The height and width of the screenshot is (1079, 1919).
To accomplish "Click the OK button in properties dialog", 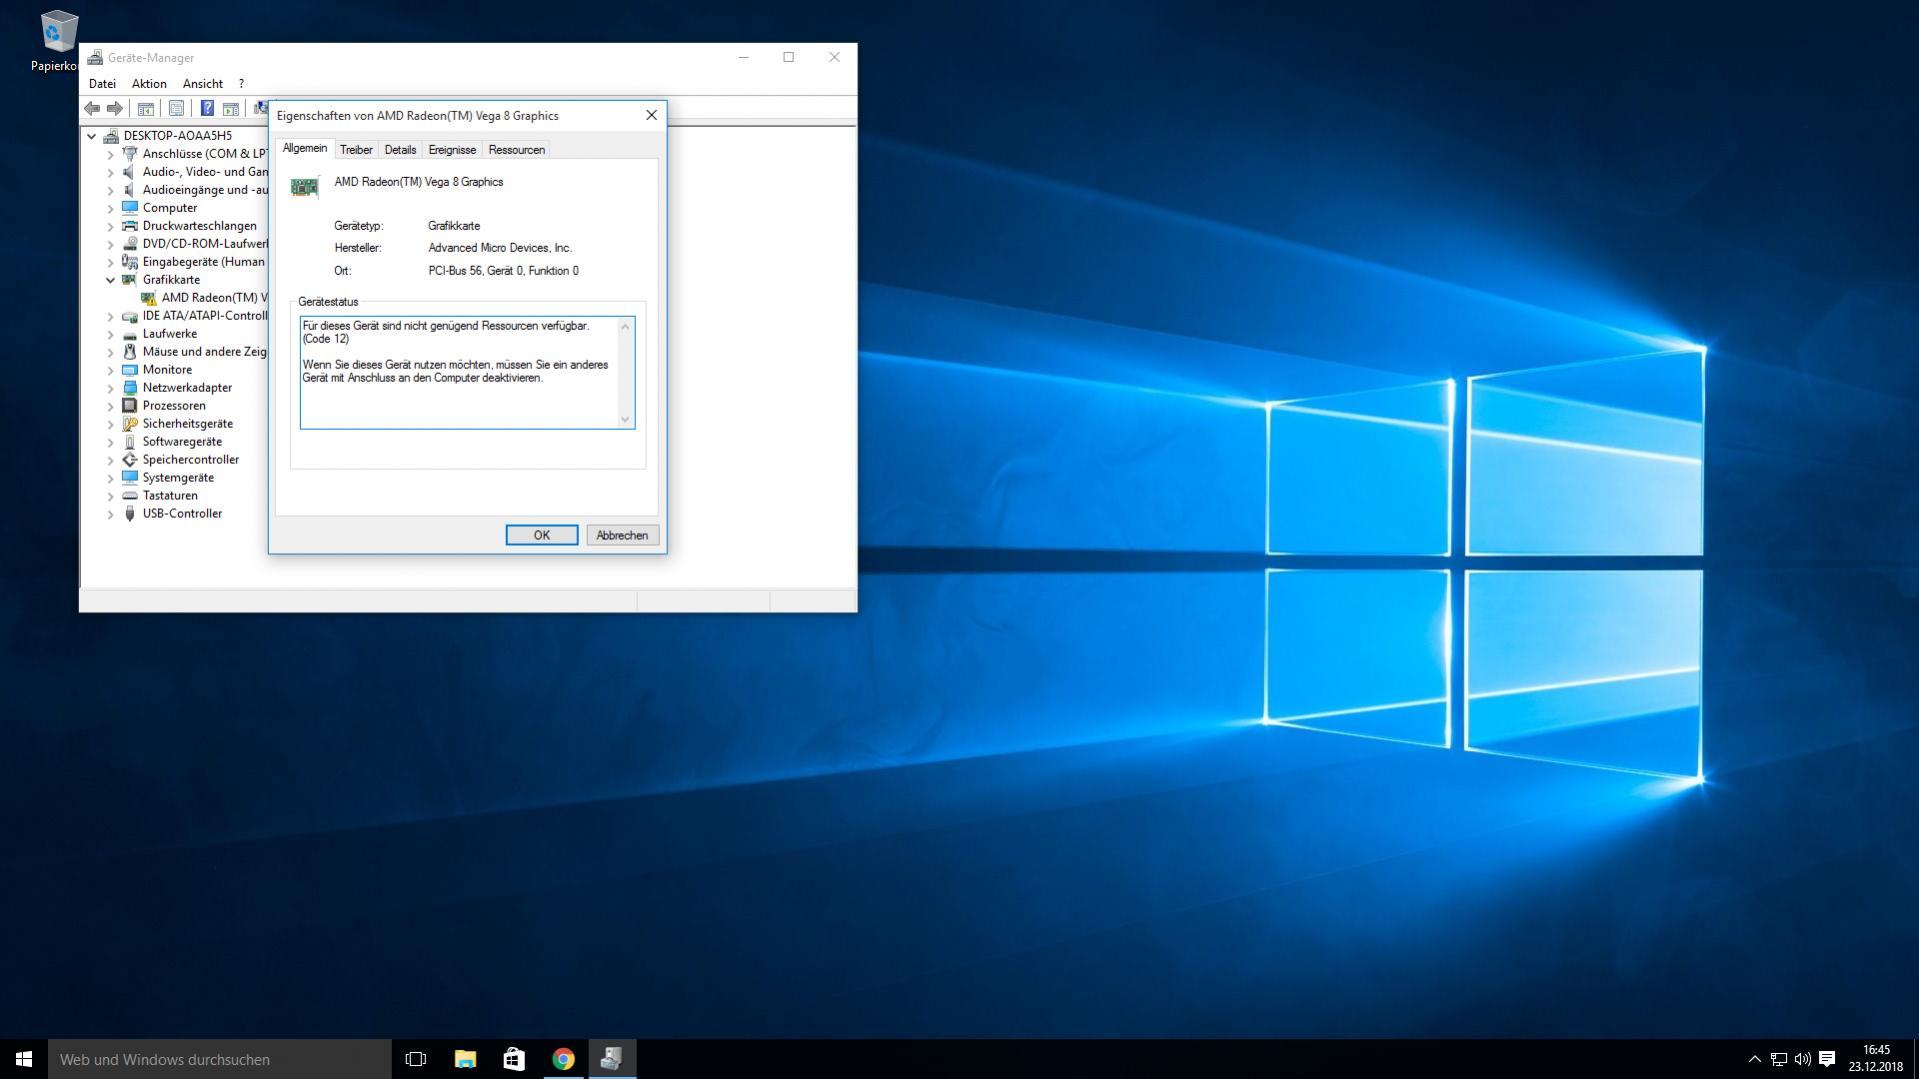I will (541, 535).
